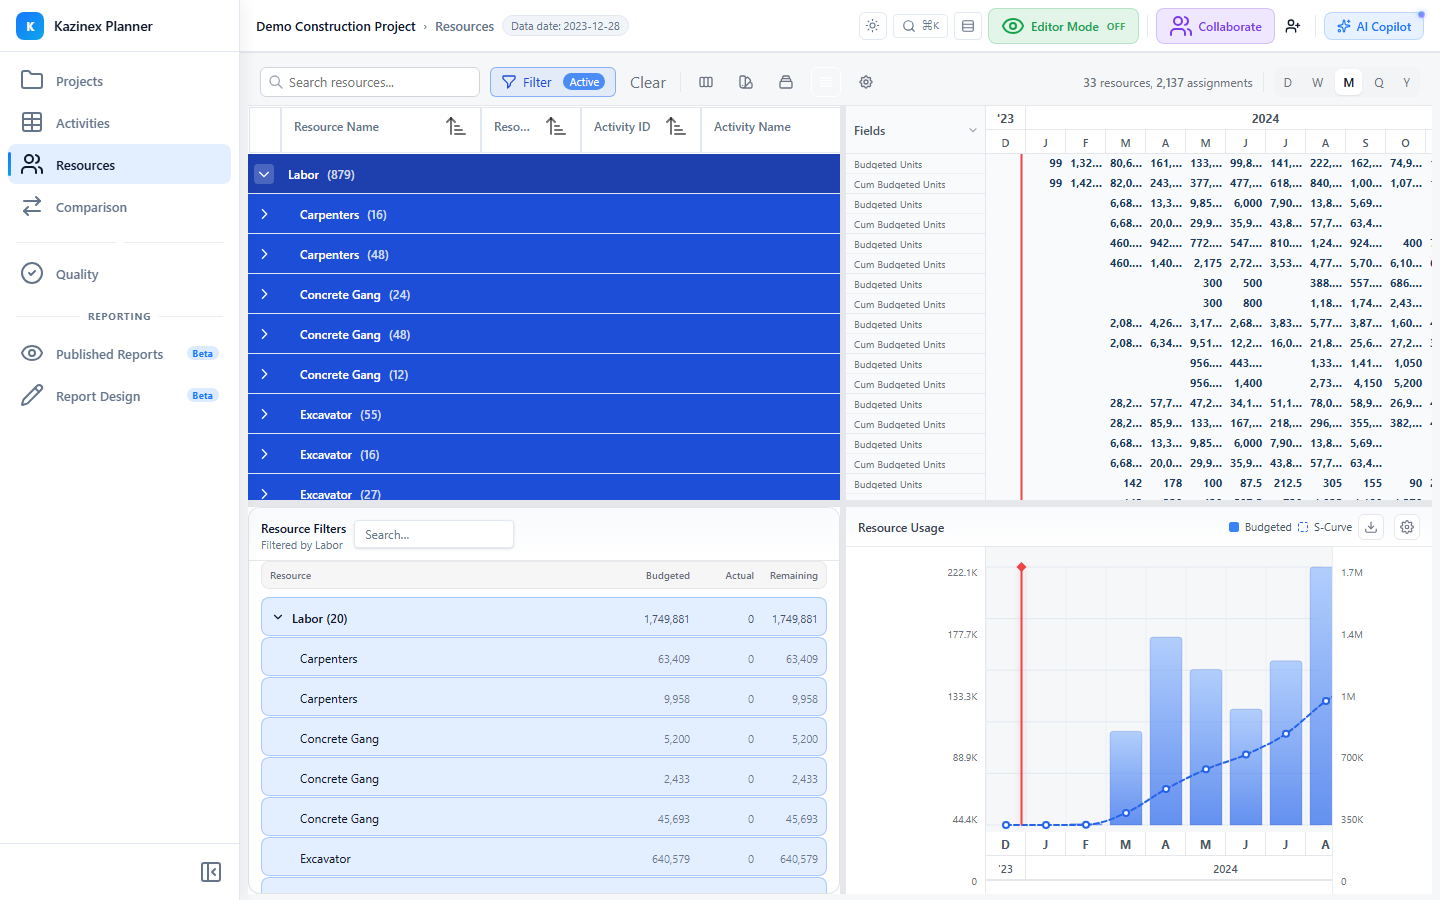Click the tallest August bar in chart
This screenshot has width=1440, height=900.
tap(1321, 696)
